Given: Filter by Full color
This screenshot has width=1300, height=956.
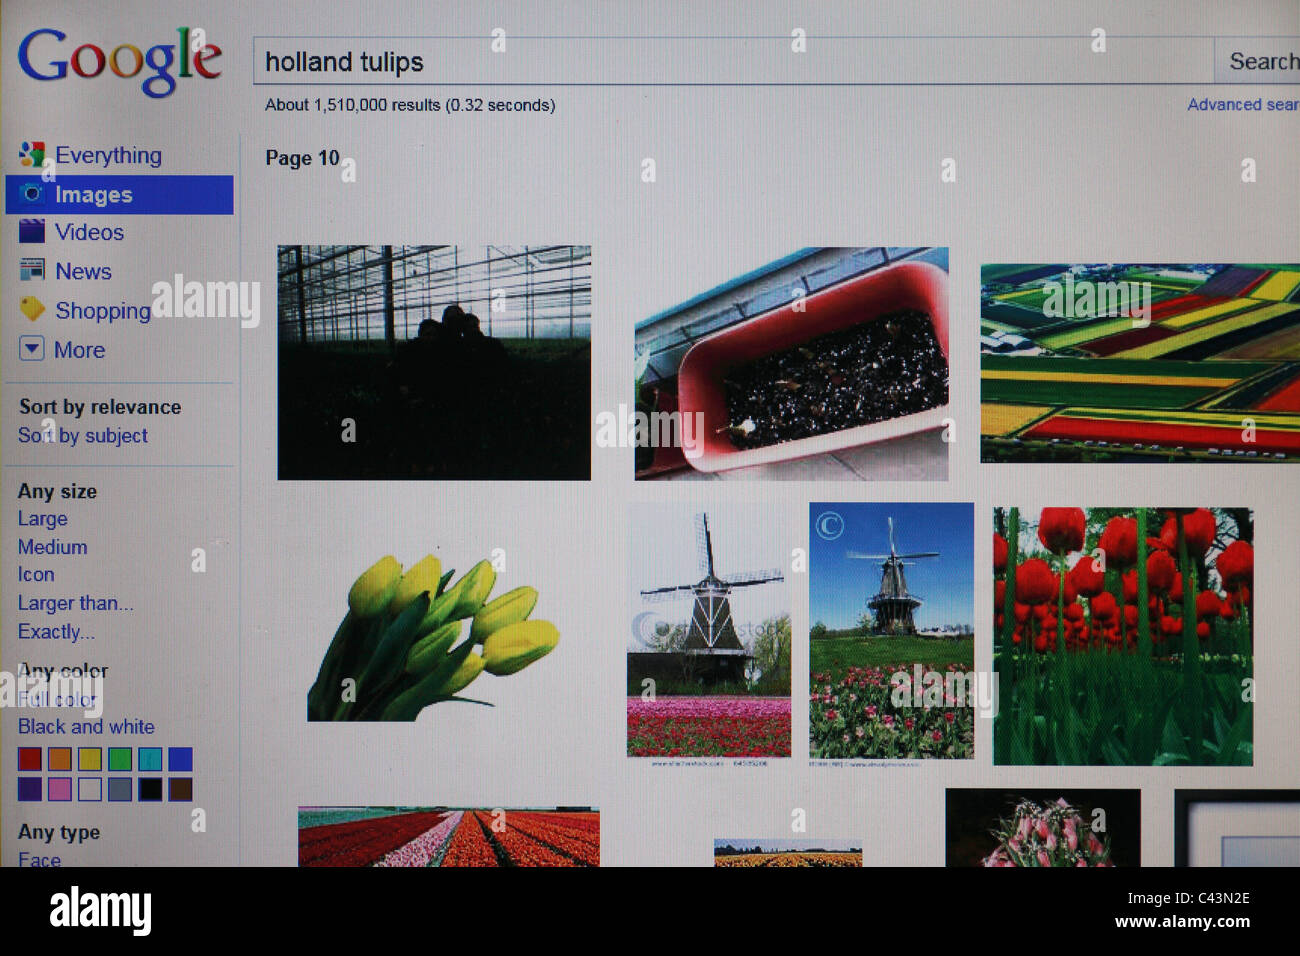Looking at the screenshot, I should coord(57,699).
